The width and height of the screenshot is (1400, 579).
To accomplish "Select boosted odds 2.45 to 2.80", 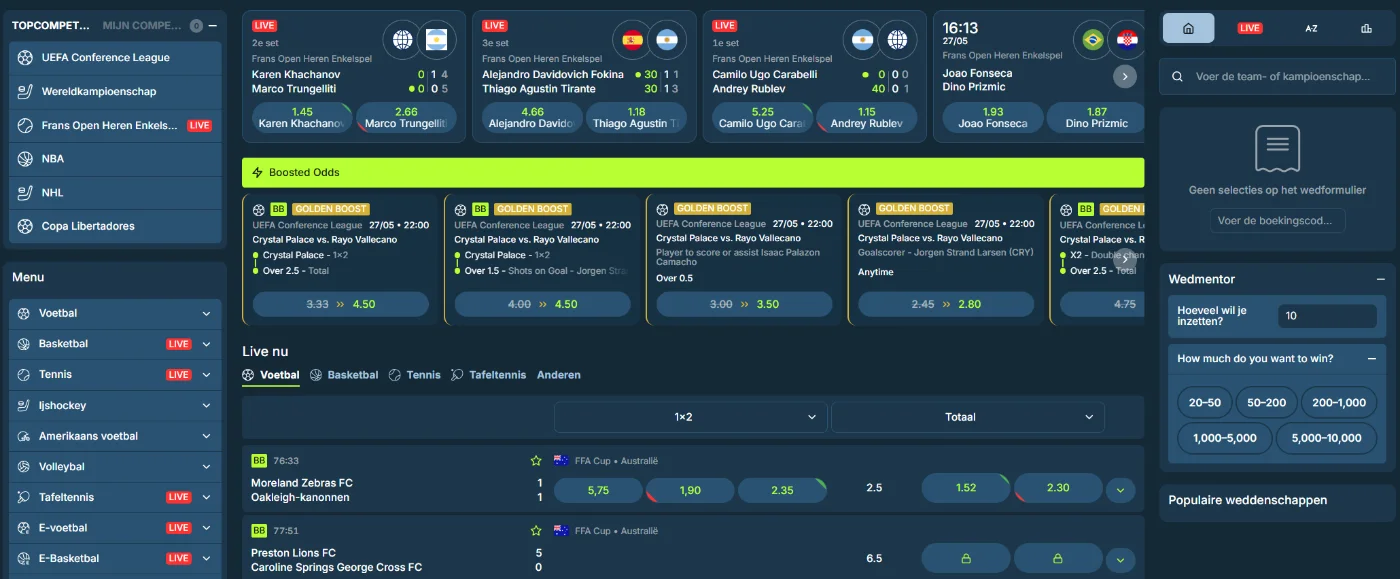I will [x=946, y=304].
